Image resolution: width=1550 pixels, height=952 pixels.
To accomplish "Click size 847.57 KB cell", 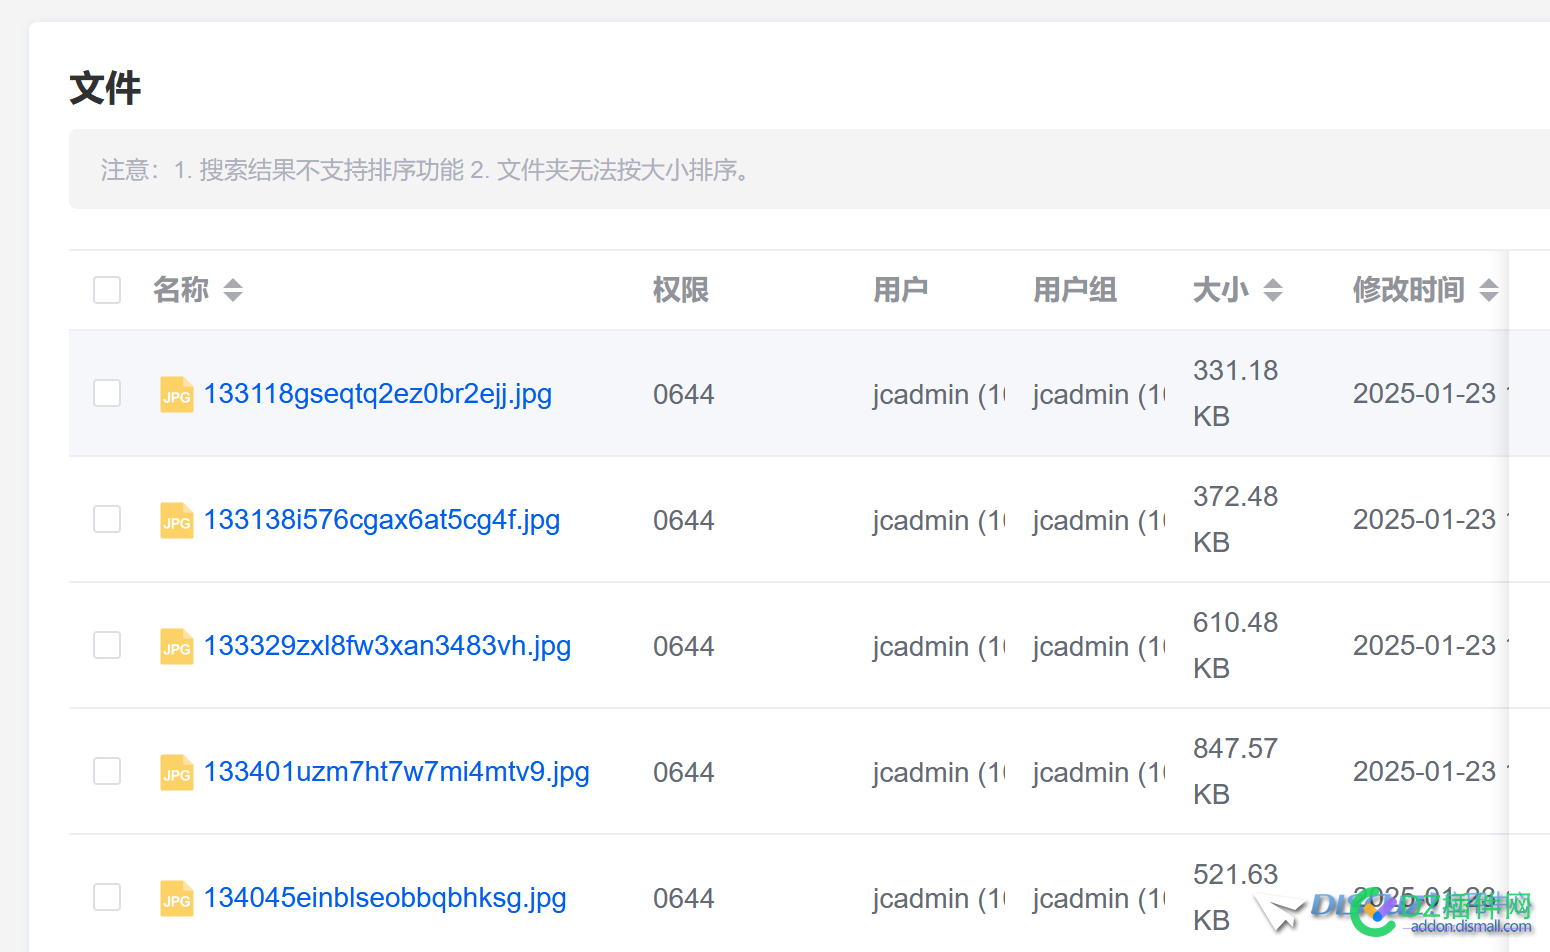I will click(1236, 772).
